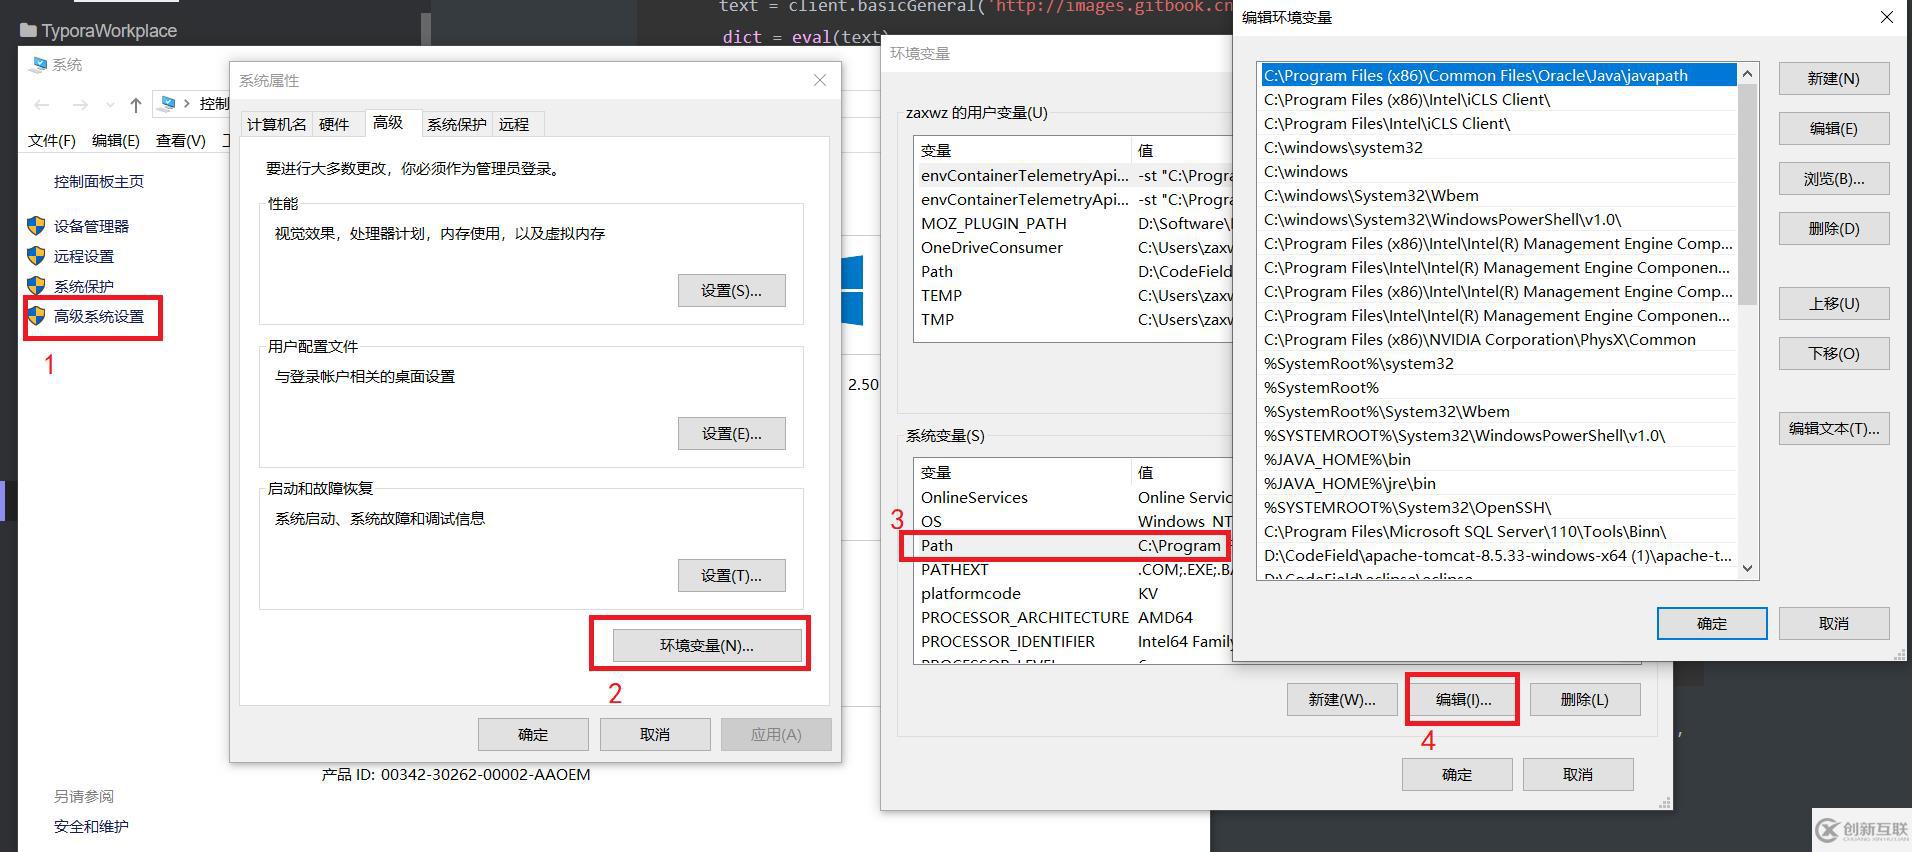
Task: Open 系统保护 link in the sidebar
Action: click(x=84, y=286)
